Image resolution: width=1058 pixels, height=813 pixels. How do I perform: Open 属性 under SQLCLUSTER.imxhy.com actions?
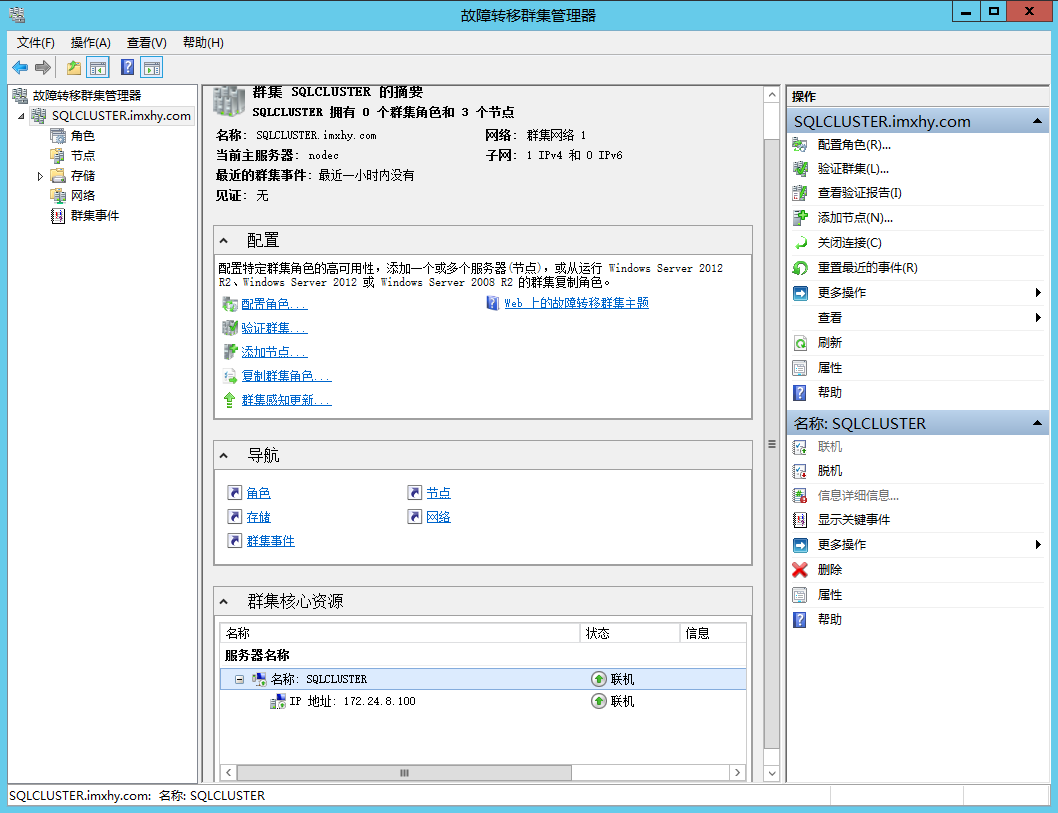click(829, 368)
